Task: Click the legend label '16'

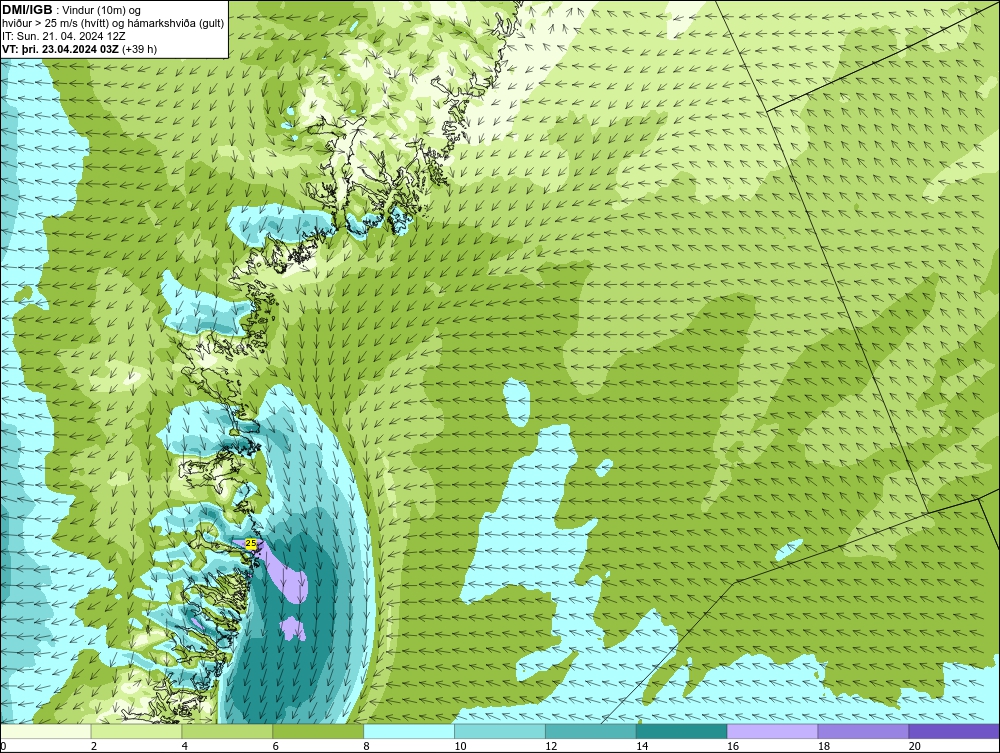Action: [733, 746]
